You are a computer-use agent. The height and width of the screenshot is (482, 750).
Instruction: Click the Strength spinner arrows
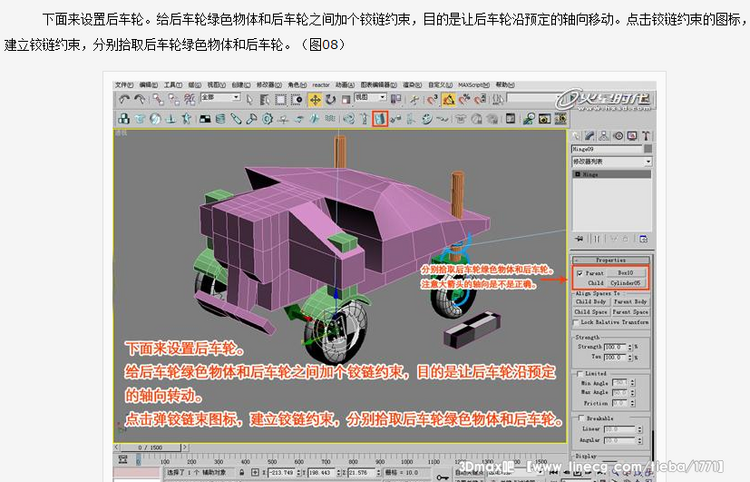[x=630, y=347]
